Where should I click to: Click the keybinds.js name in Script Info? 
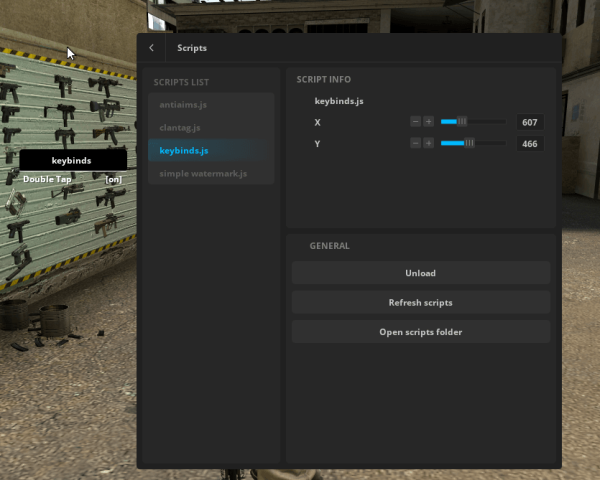click(339, 101)
